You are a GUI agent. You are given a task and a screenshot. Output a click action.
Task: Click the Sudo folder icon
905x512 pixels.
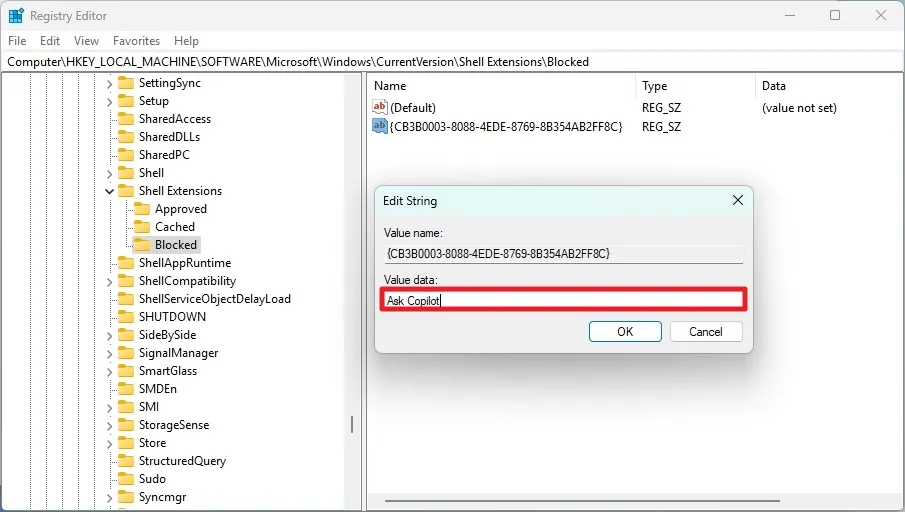pyautogui.click(x=126, y=479)
